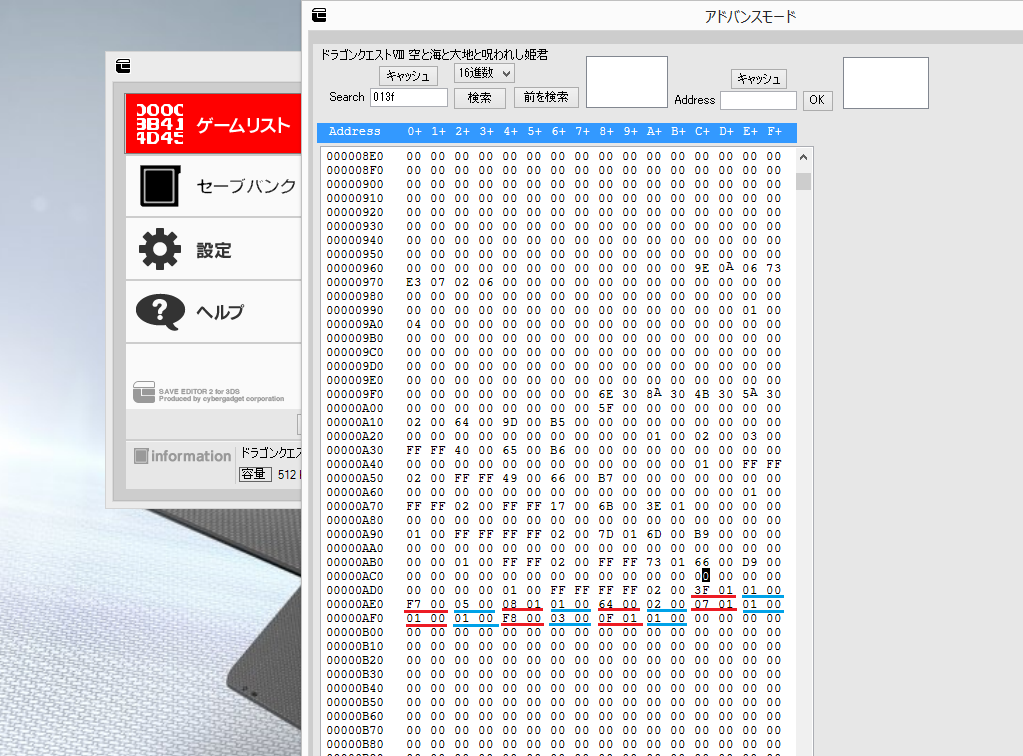Click byte 4B in row 000009F0
The image size is (1023, 756).
[702, 394]
